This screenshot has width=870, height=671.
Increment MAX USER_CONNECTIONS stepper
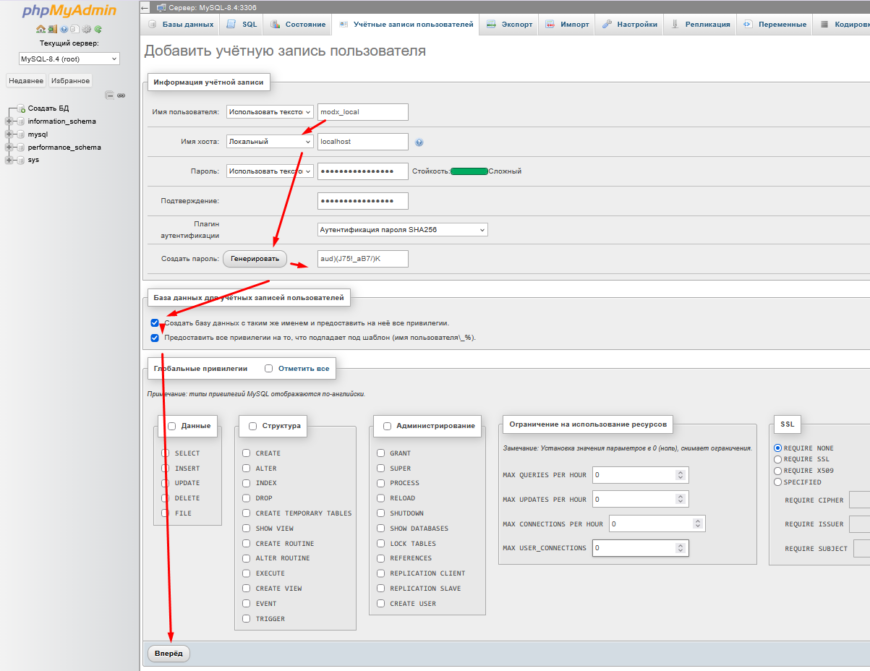click(x=680, y=546)
